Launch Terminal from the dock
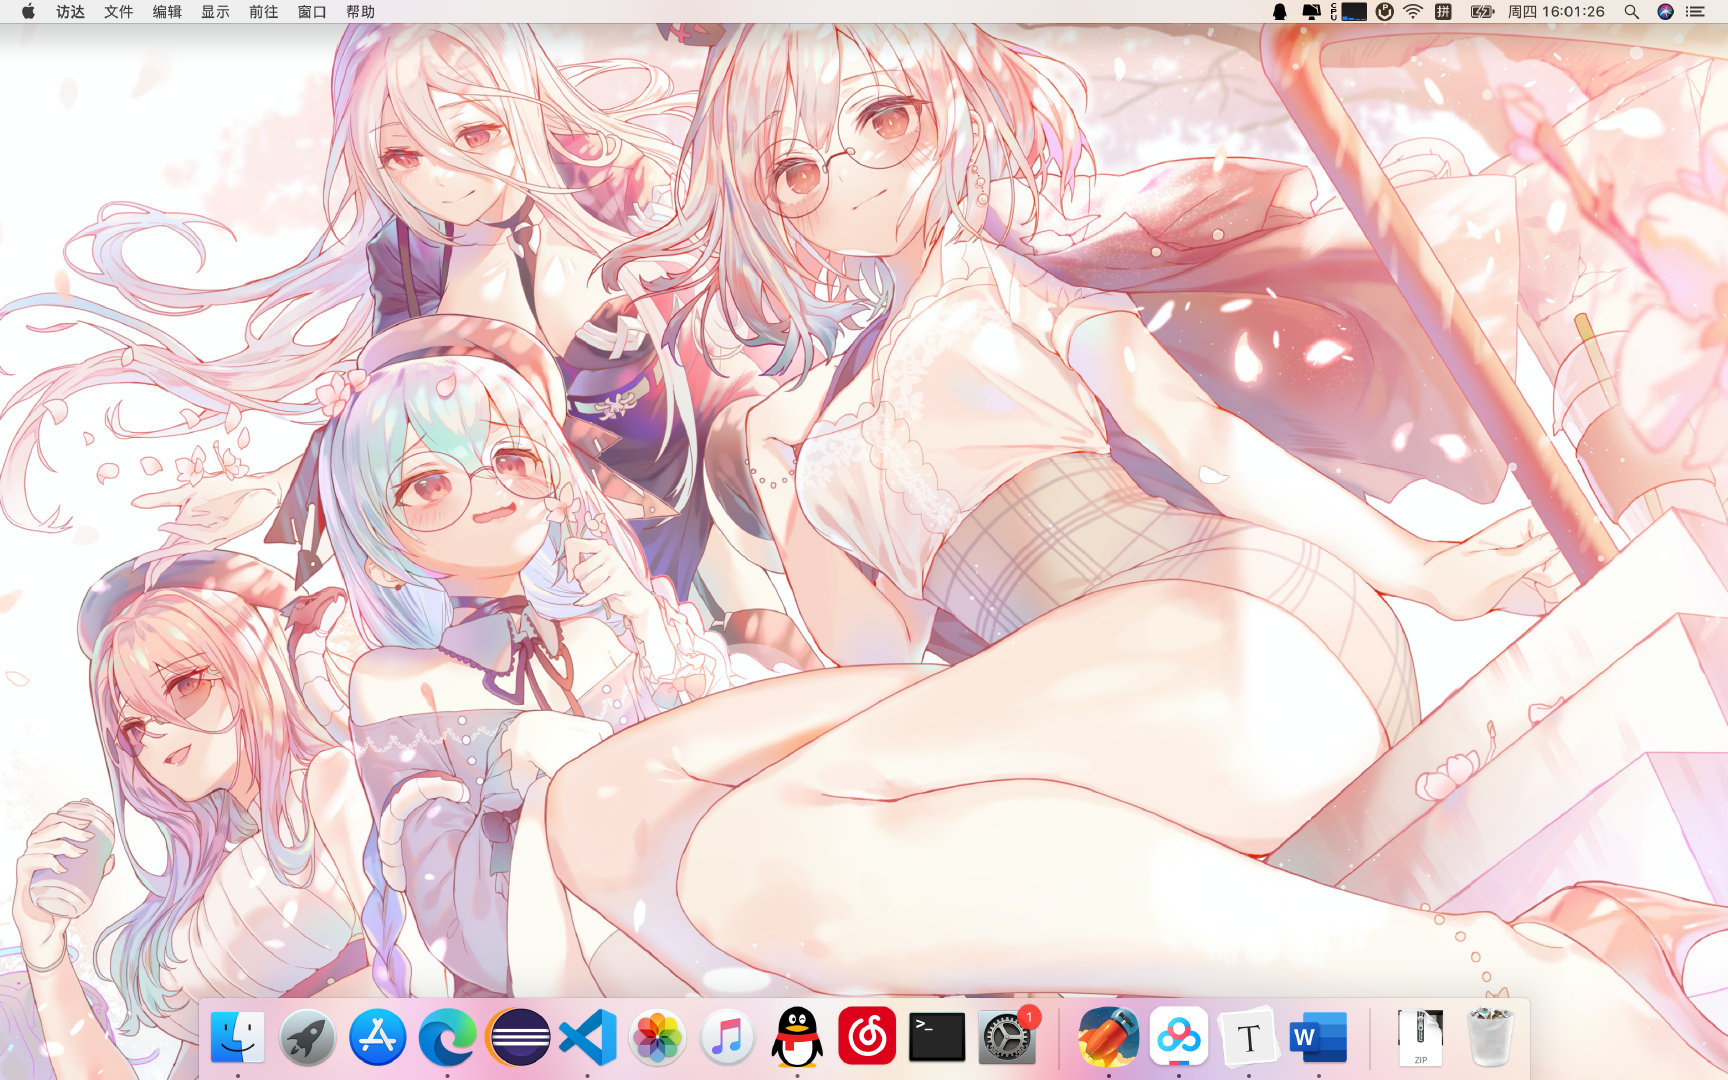 (937, 1037)
